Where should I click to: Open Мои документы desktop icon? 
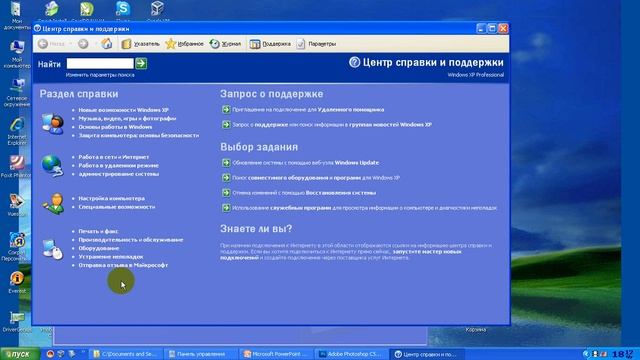coord(17,16)
